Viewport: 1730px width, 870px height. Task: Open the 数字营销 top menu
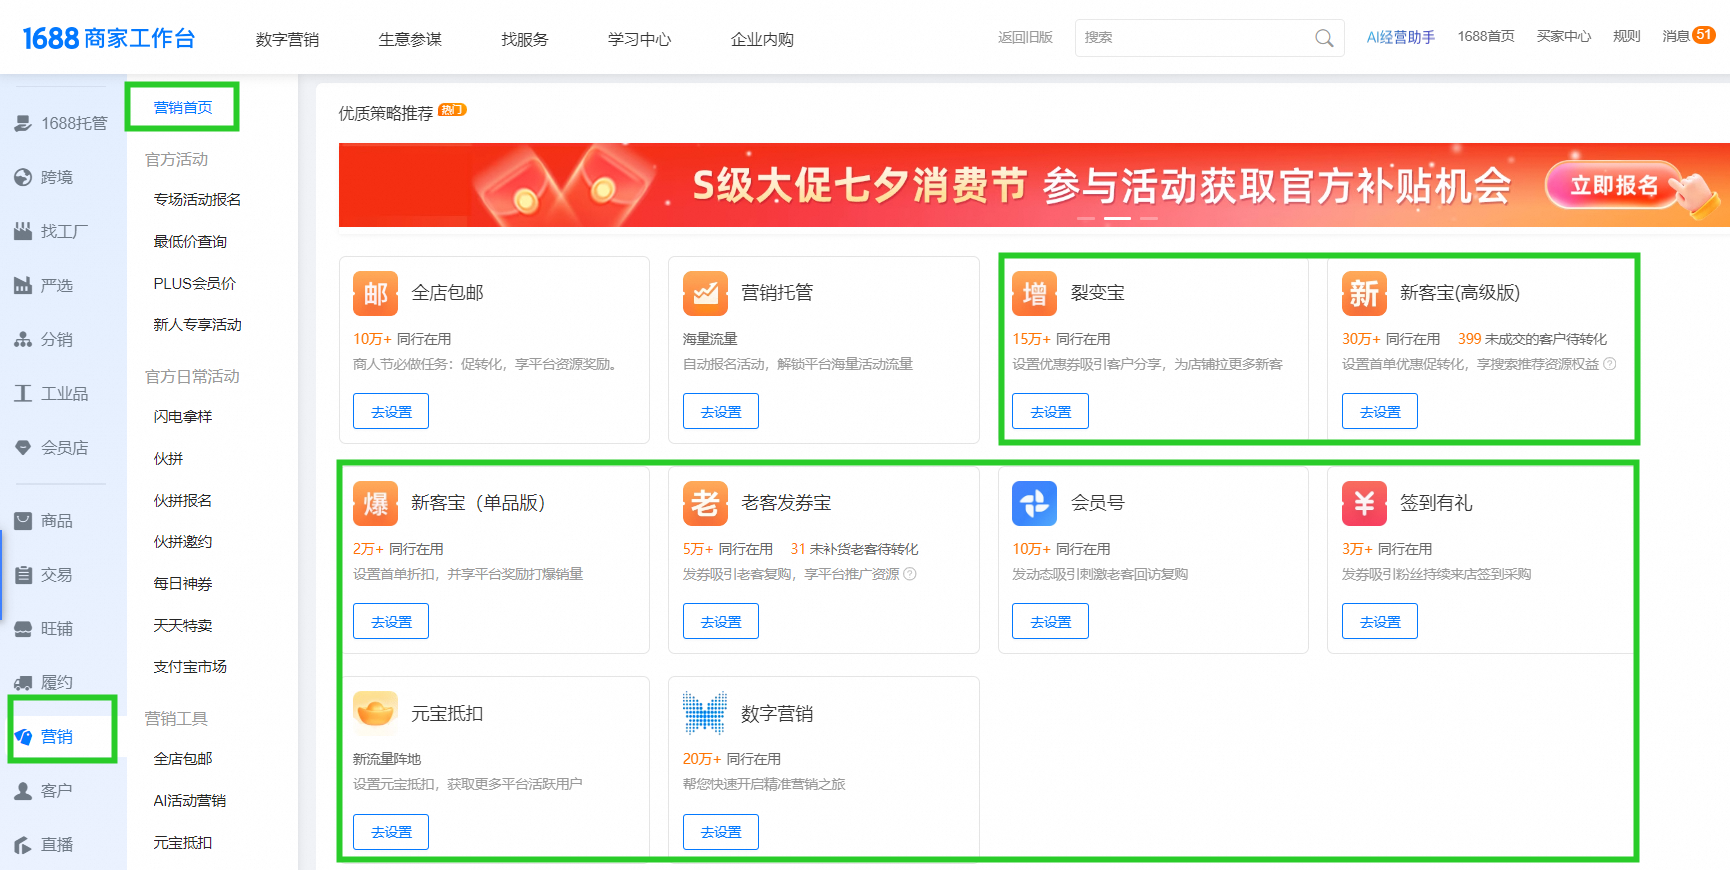[287, 39]
